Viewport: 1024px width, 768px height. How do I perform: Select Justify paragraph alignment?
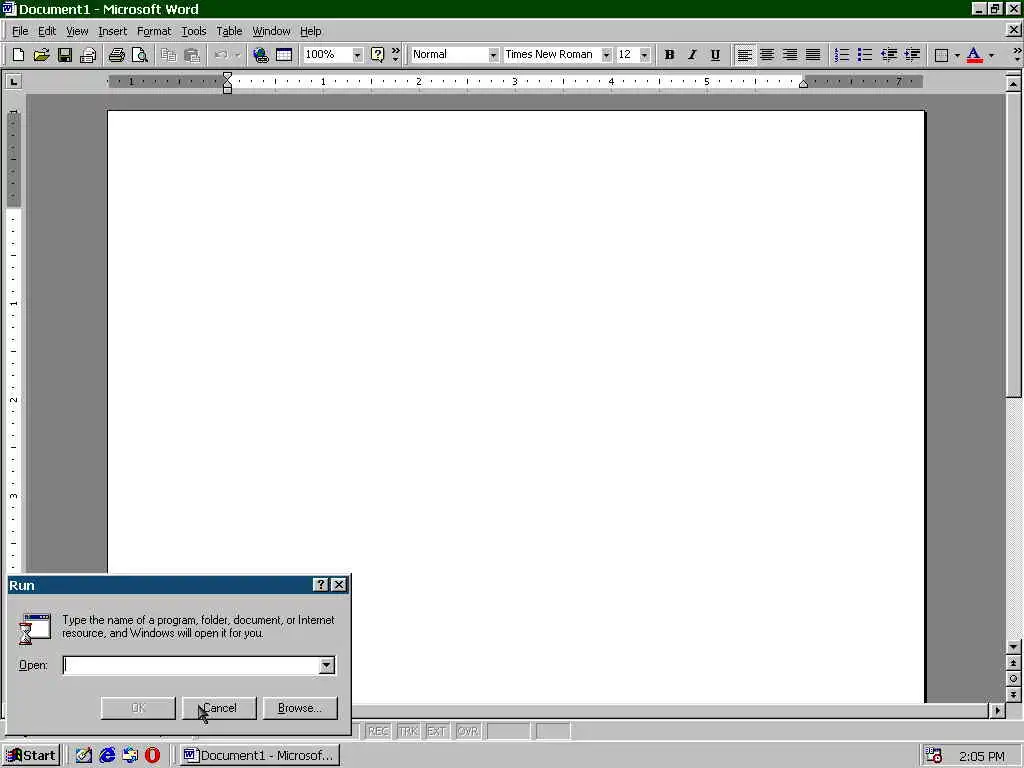pos(813,55)
